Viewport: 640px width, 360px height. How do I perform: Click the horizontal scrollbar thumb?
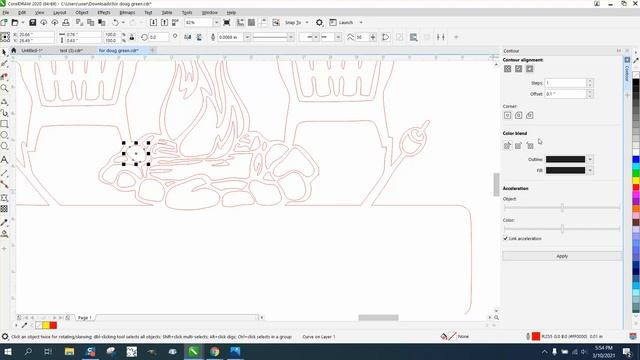point(378,318)
